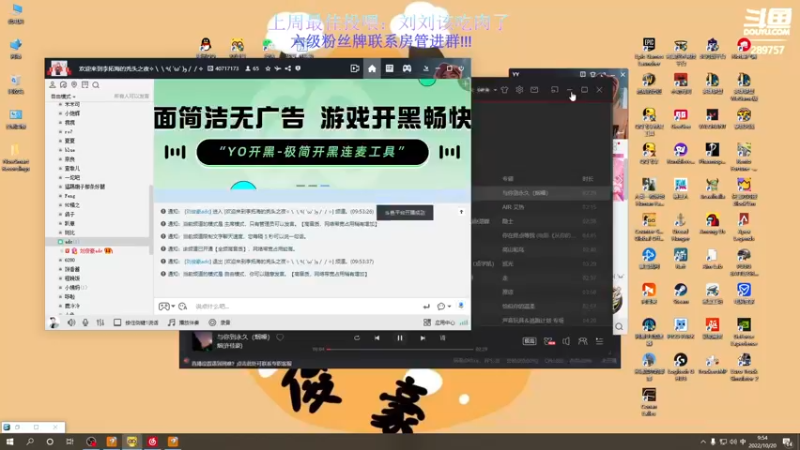Click the middle banner page indicator

point(312,186)
